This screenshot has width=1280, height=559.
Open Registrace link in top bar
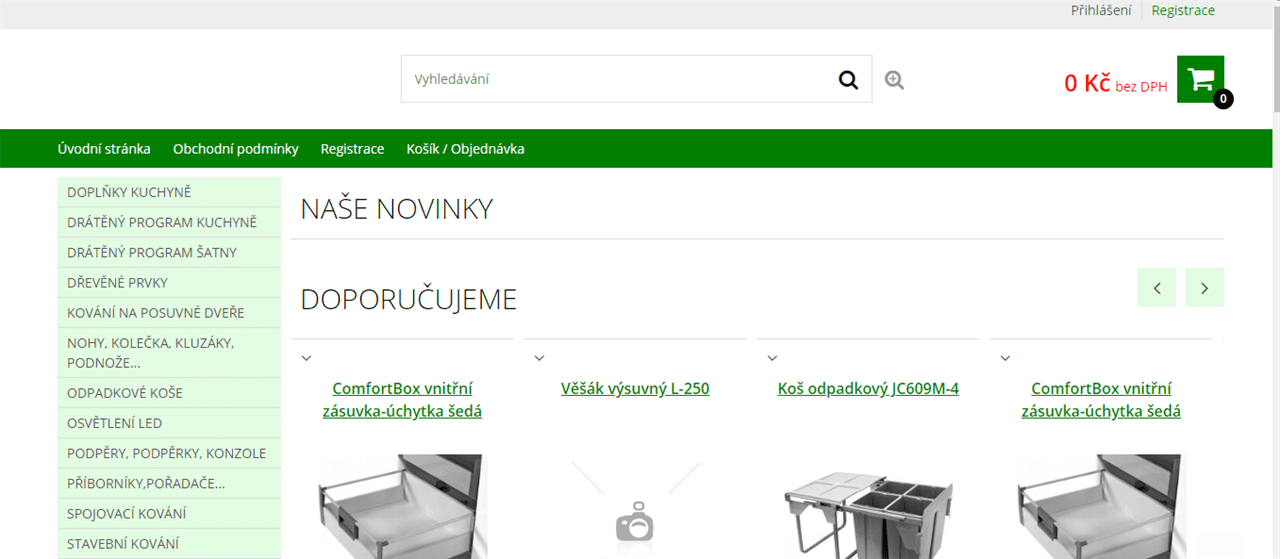(x=1183, y=10)
